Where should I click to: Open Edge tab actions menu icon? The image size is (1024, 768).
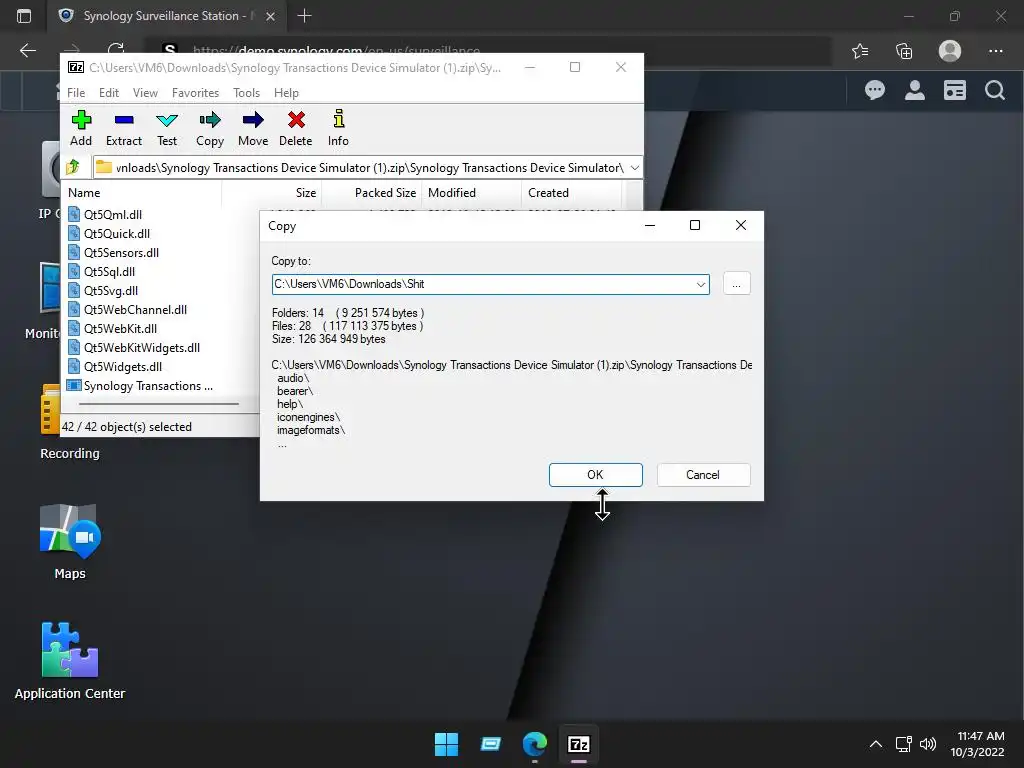point(24,16)
